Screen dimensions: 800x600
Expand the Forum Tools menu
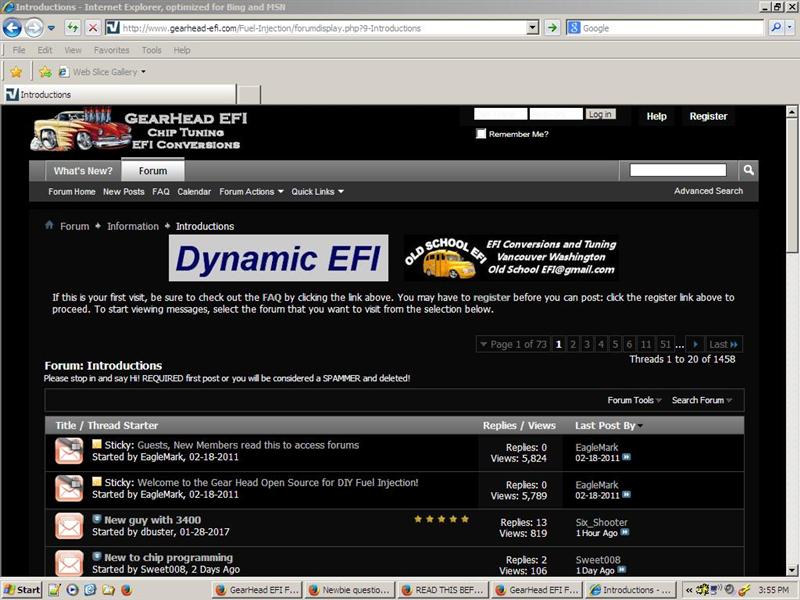point(634,400)
